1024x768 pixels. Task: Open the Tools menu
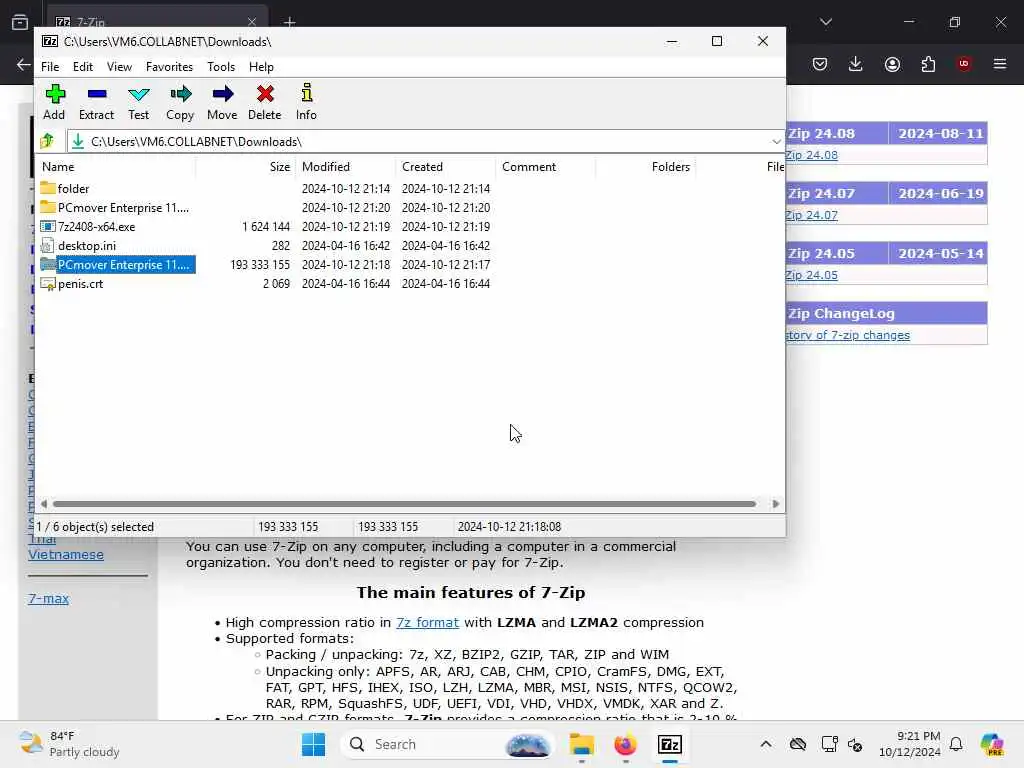221,67
